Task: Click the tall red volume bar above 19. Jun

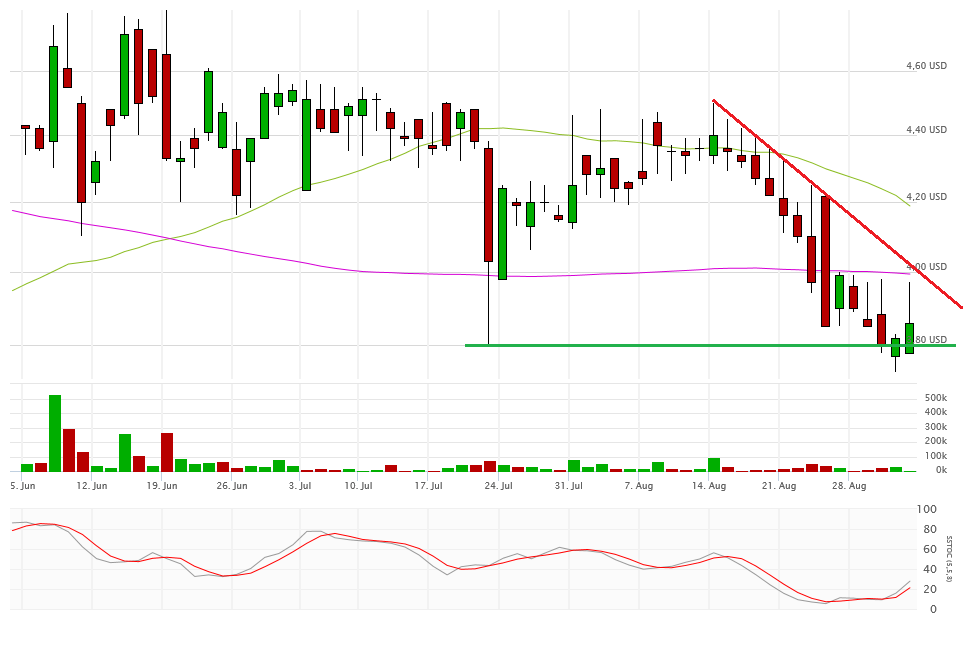Action: click(x=167, y=452)
